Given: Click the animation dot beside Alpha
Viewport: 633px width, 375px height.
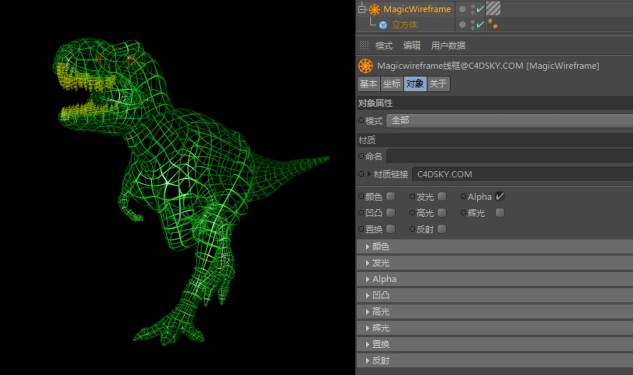Looking at the screenshot, I should (x=463, y=196).
